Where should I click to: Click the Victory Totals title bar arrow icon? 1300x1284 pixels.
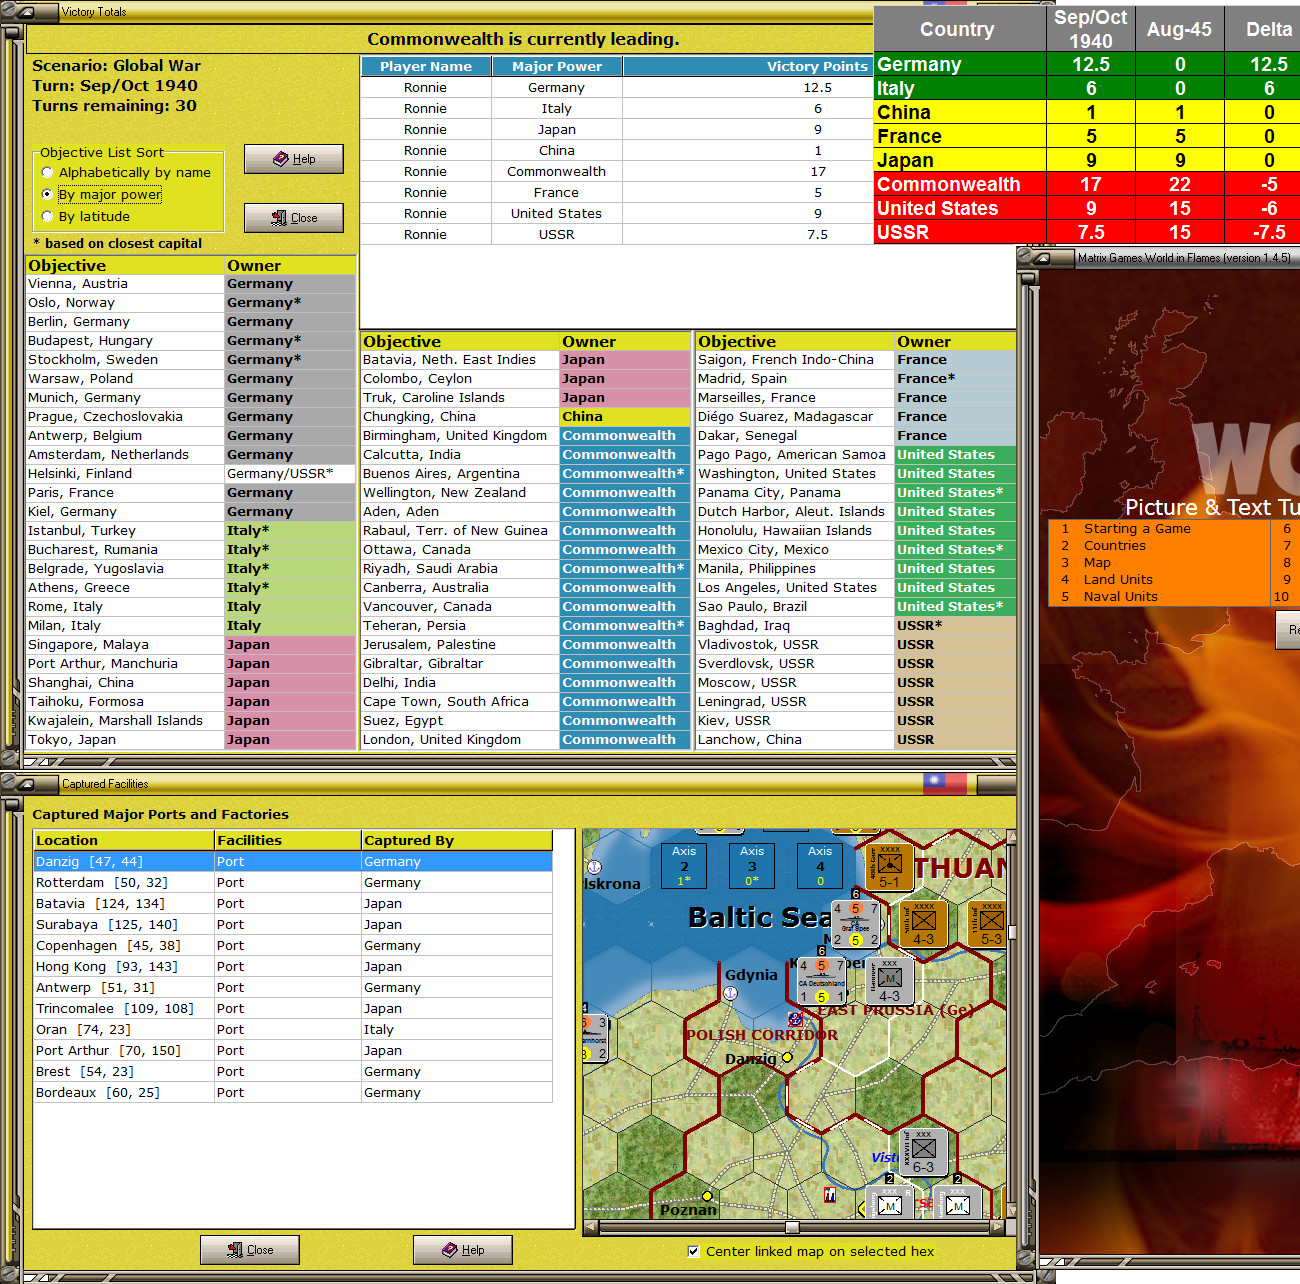coord(24,12)
